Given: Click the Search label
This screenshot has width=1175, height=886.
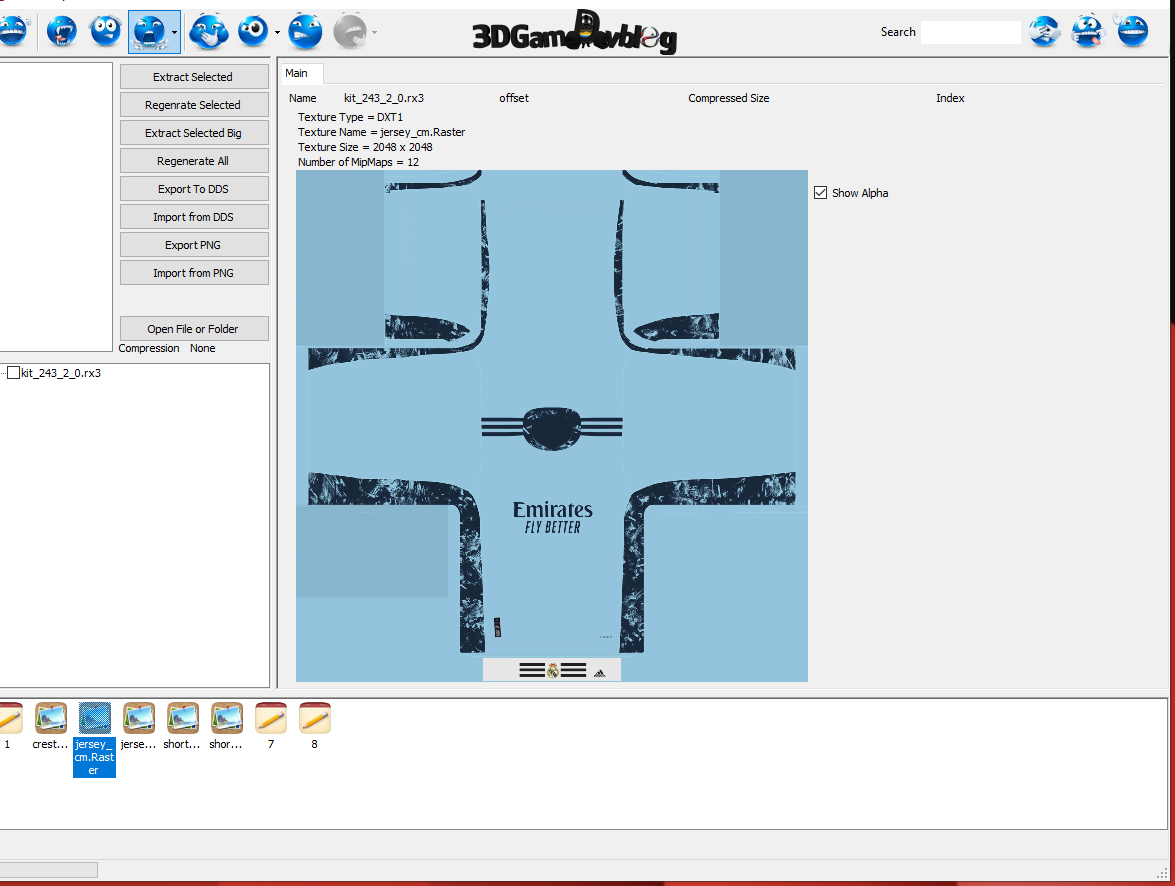Looking at the screenshot, I should (x=898, y=32).
